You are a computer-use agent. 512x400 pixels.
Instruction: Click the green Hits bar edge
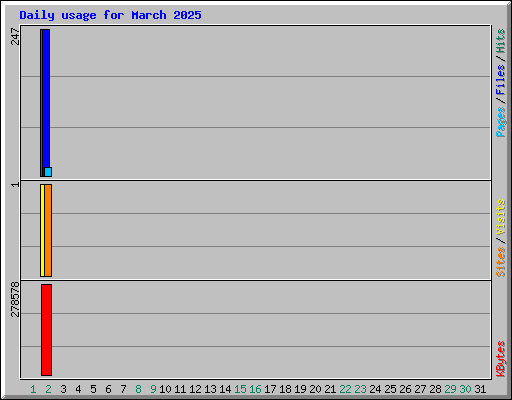coord(41,103)
